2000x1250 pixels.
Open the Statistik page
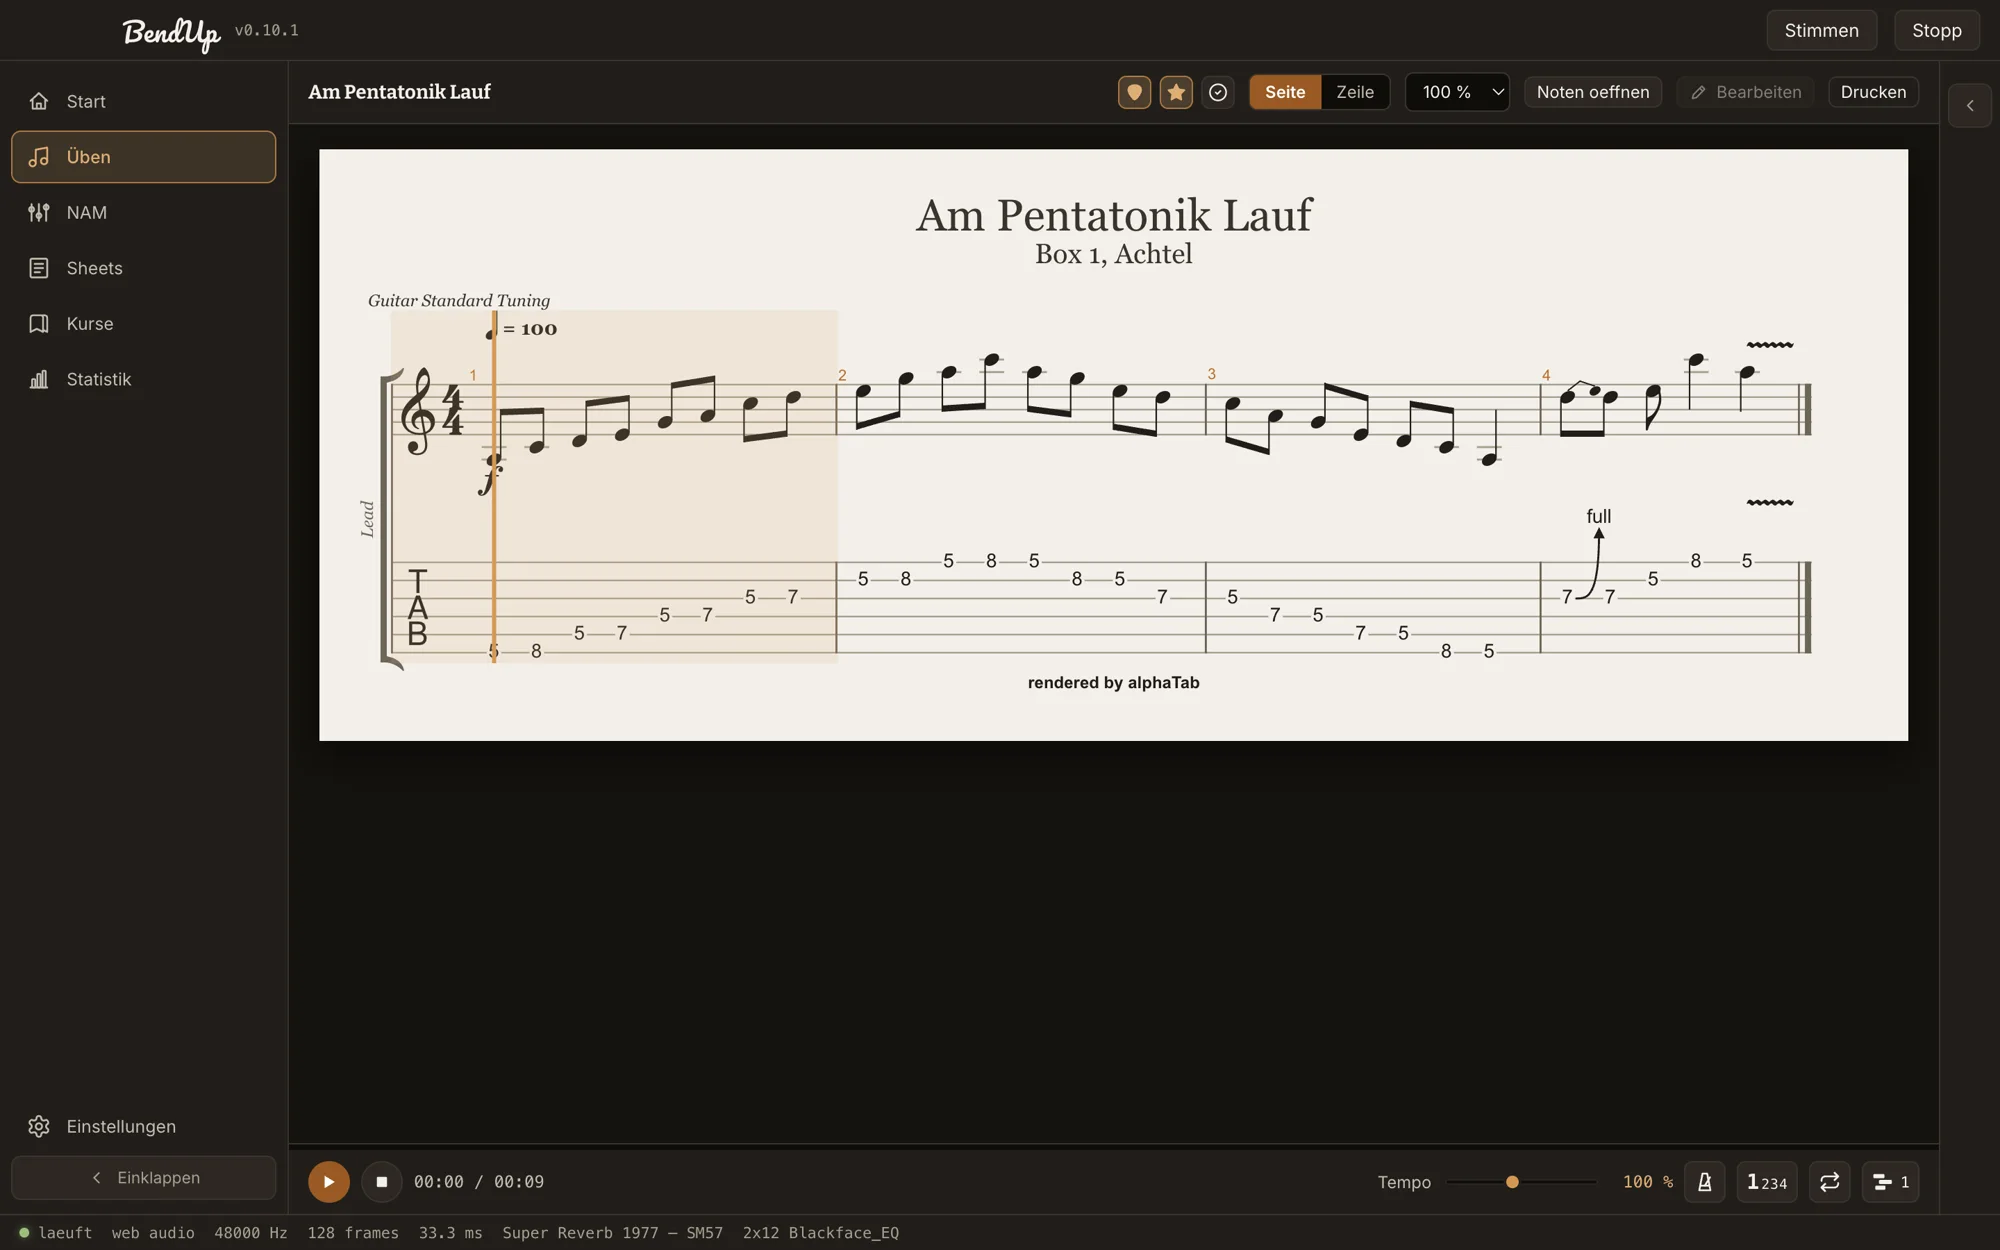(144, 379)
